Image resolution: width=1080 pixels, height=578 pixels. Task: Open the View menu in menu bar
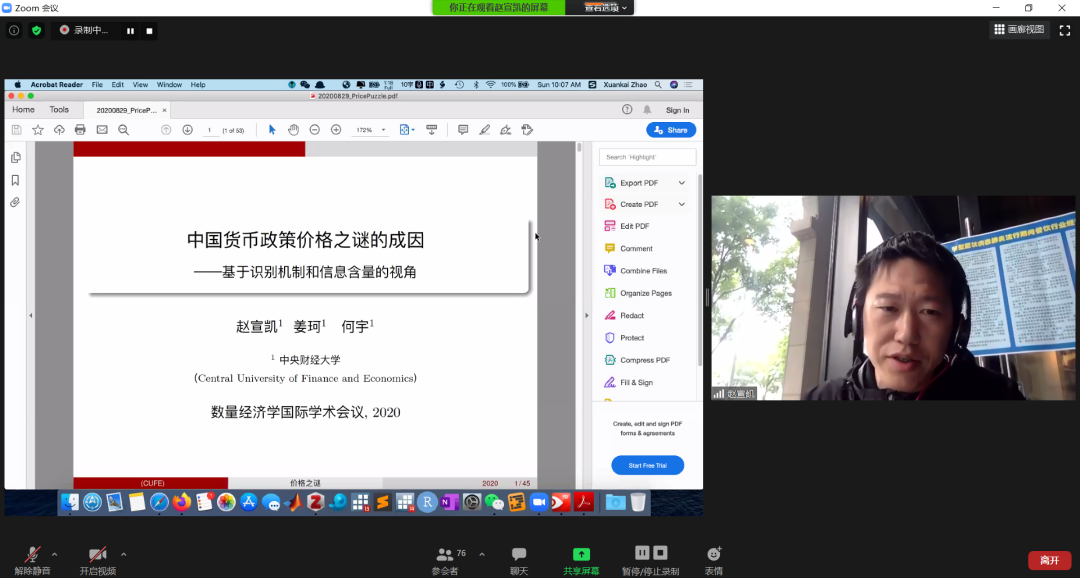point(141,85)
